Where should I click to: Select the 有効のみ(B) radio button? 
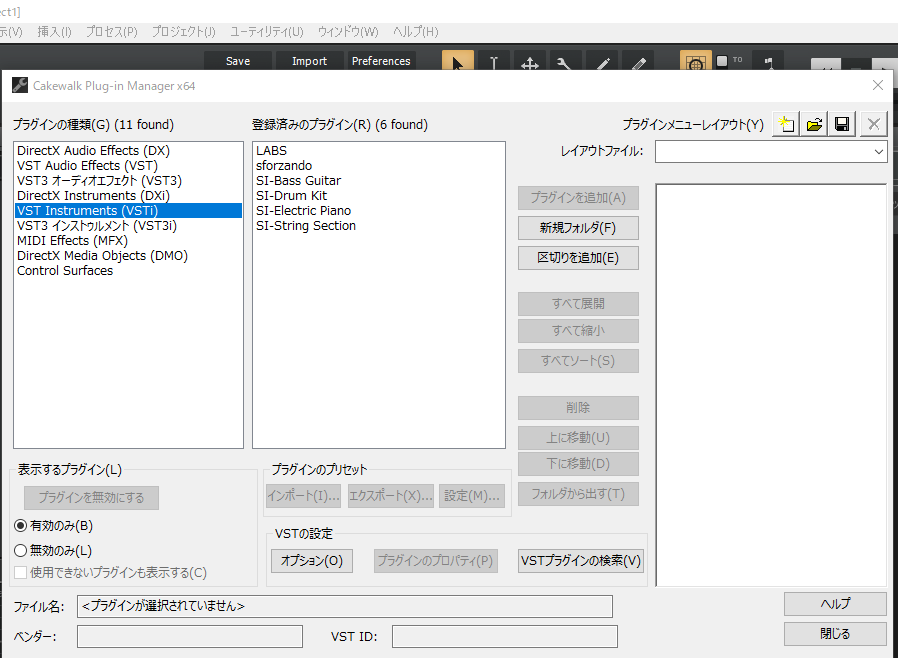tap(22, 526)
